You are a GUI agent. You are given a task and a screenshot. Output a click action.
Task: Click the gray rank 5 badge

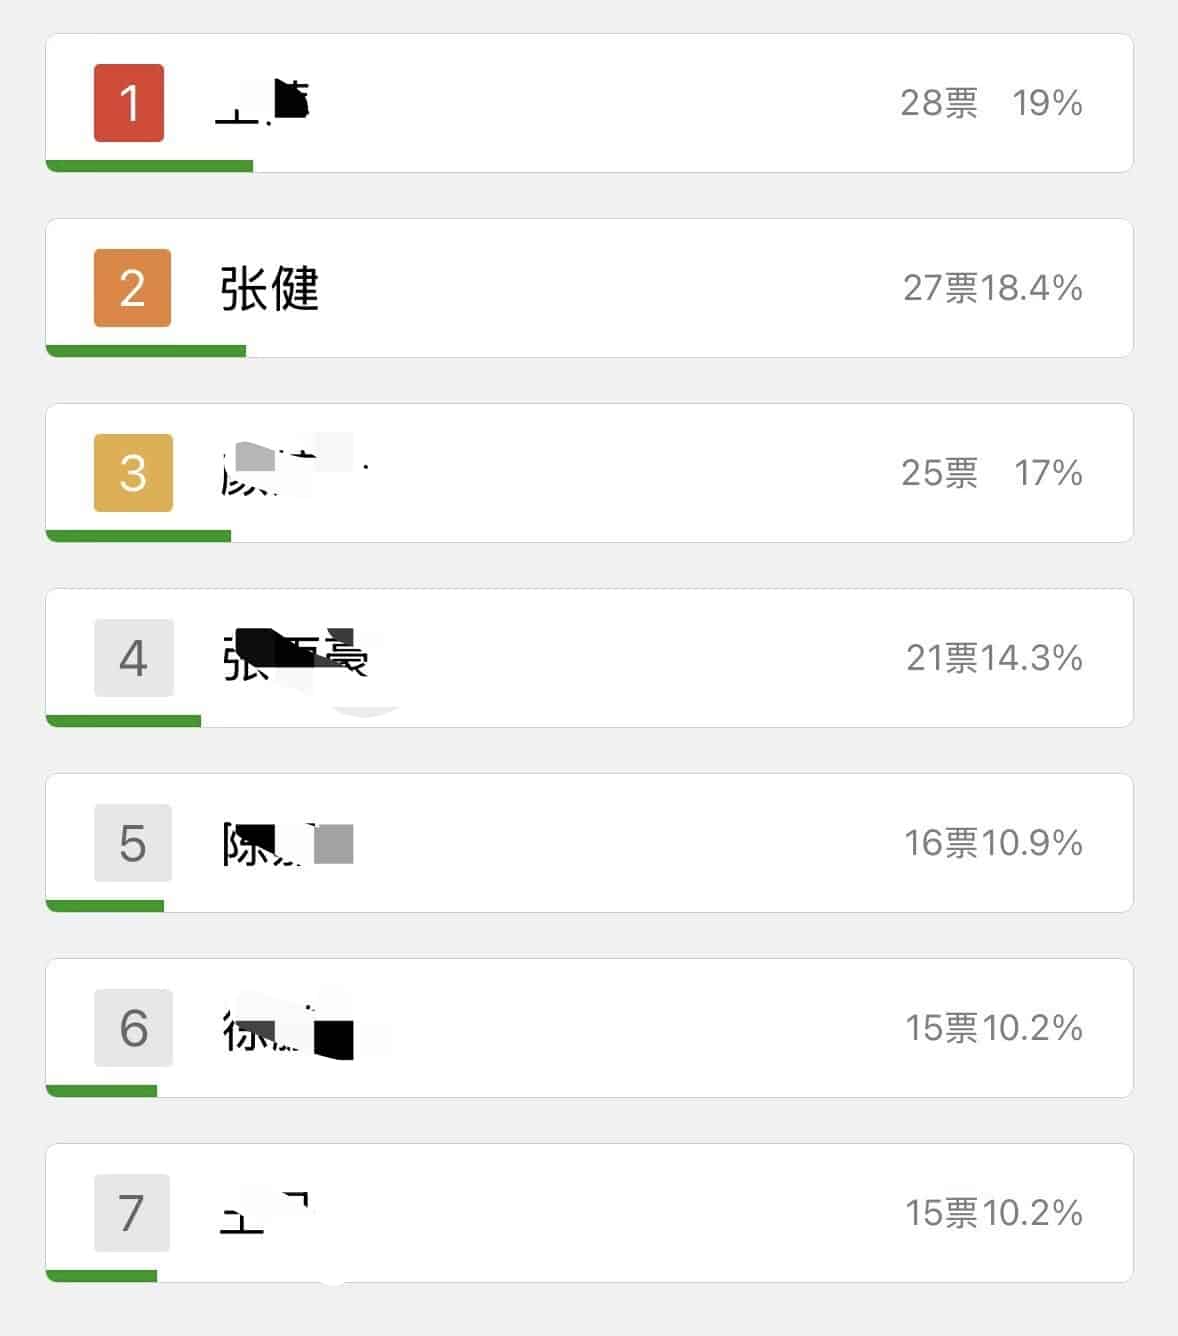pos(133,843)
